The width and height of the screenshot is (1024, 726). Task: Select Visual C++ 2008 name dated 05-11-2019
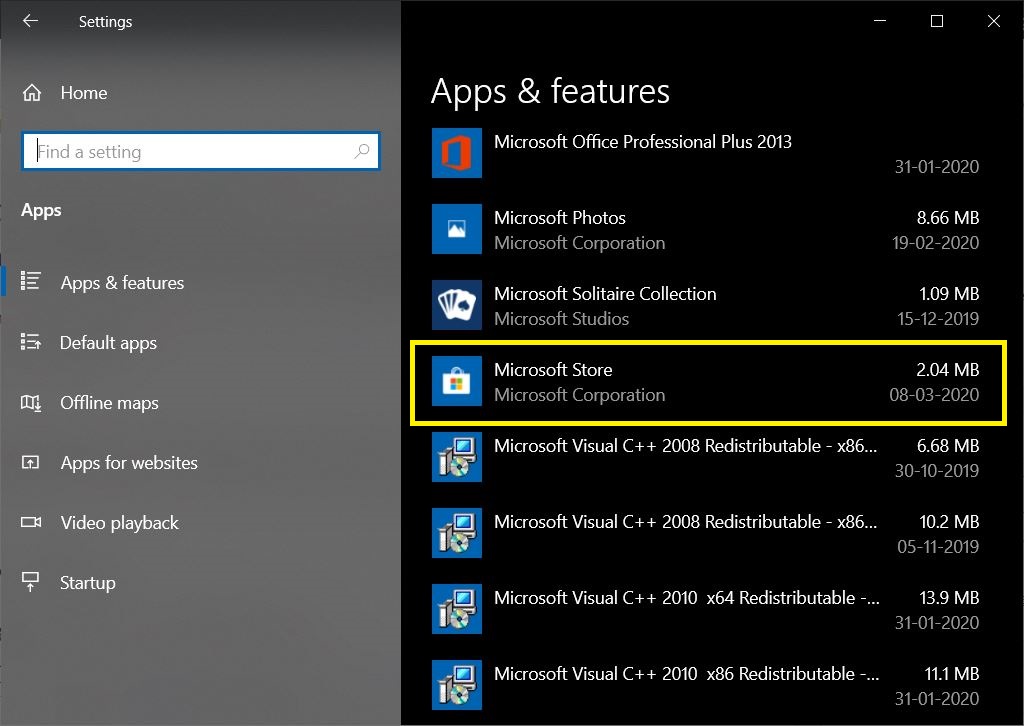click(x=686, y=522)
